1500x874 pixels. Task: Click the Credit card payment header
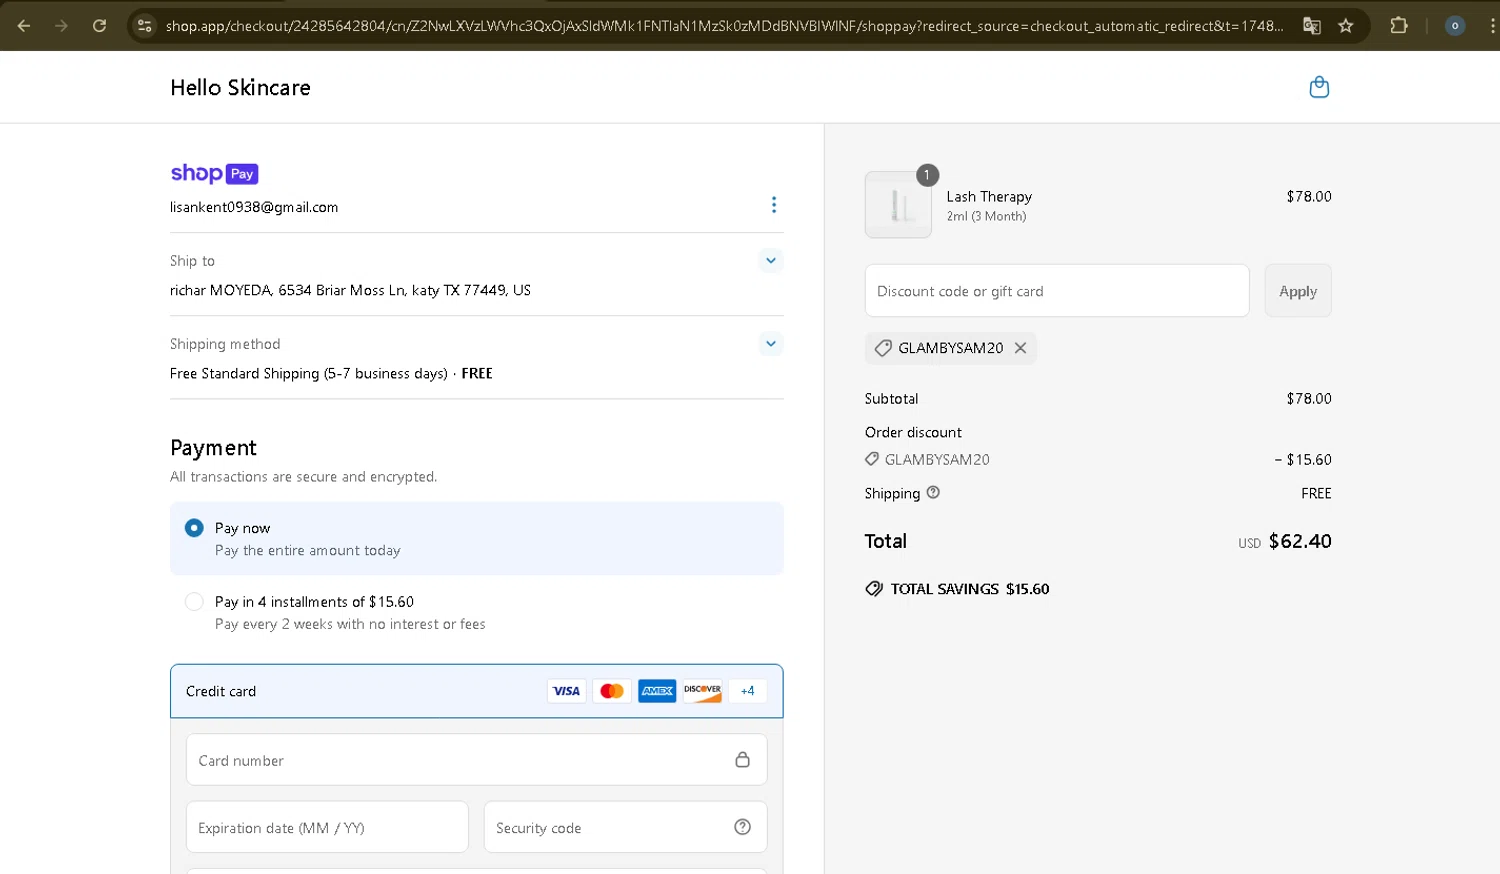[x=476, y=691]
